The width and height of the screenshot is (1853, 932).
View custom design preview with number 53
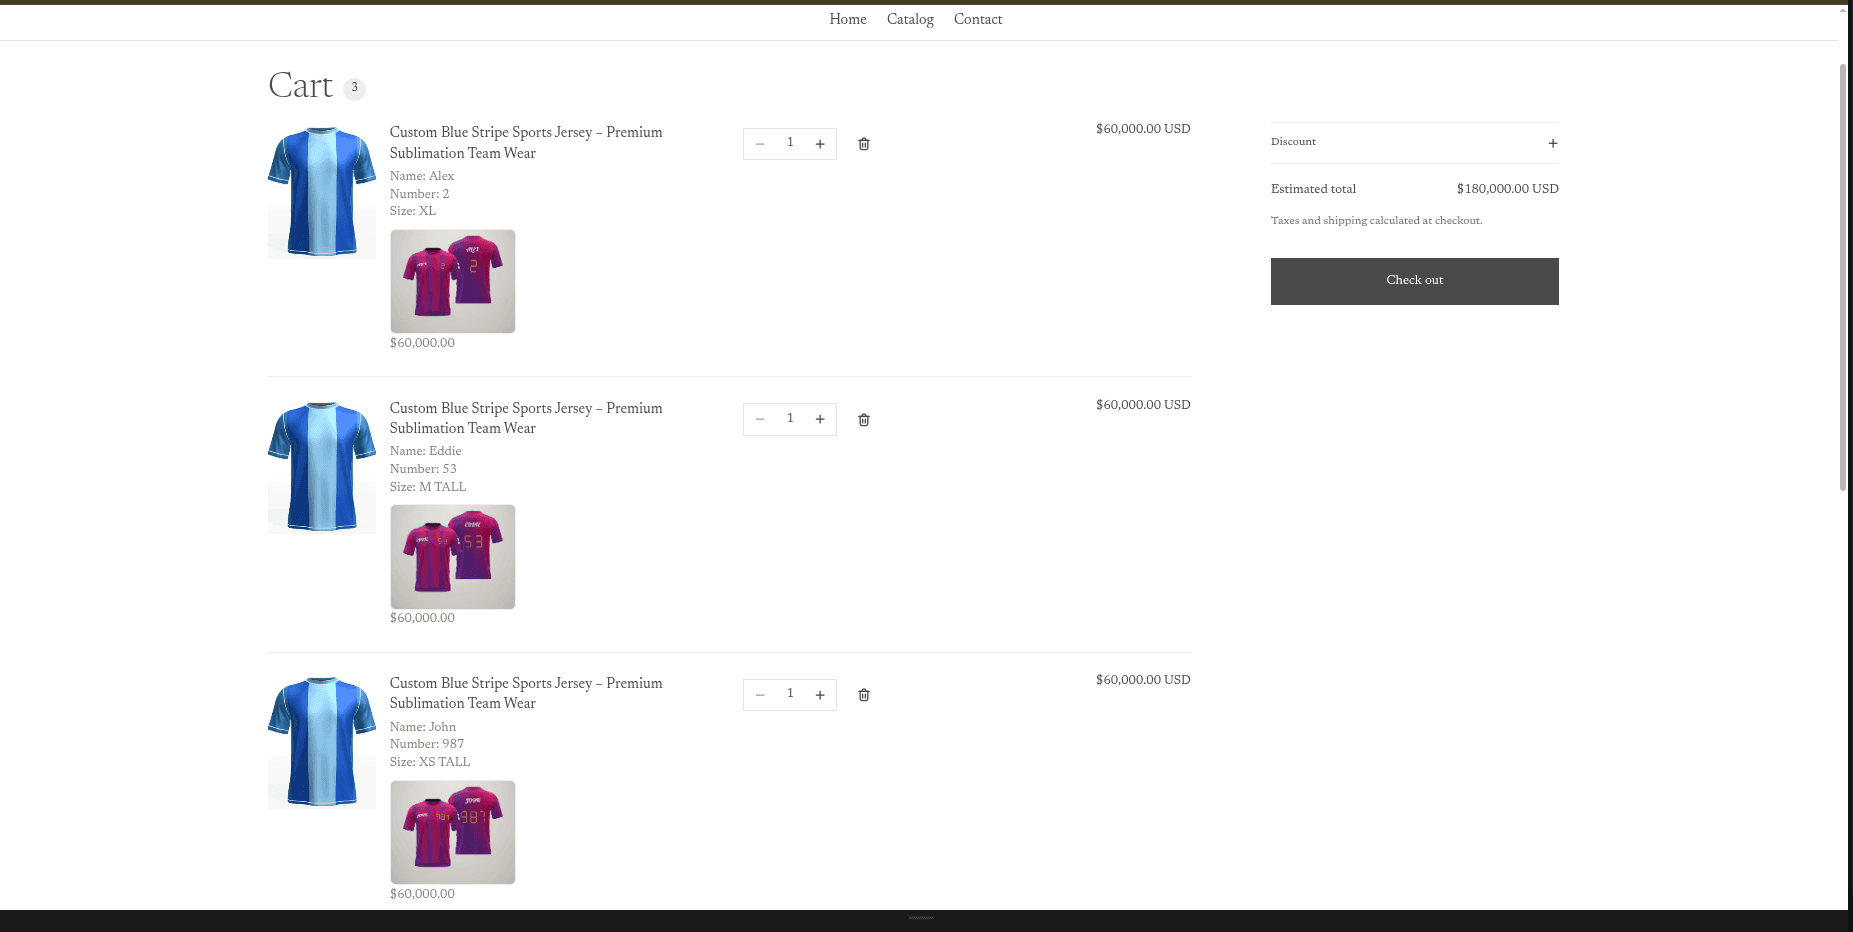(453, 557)
